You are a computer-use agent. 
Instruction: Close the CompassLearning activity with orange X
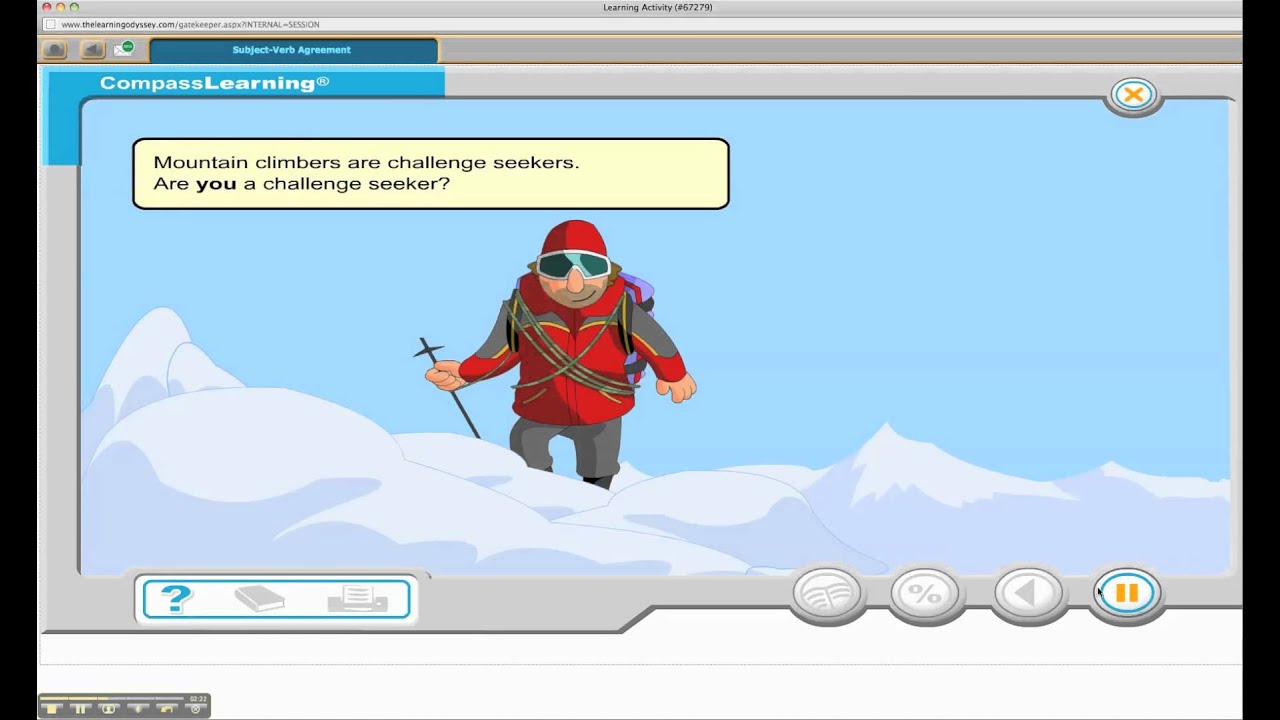(x=1133, y=95)
